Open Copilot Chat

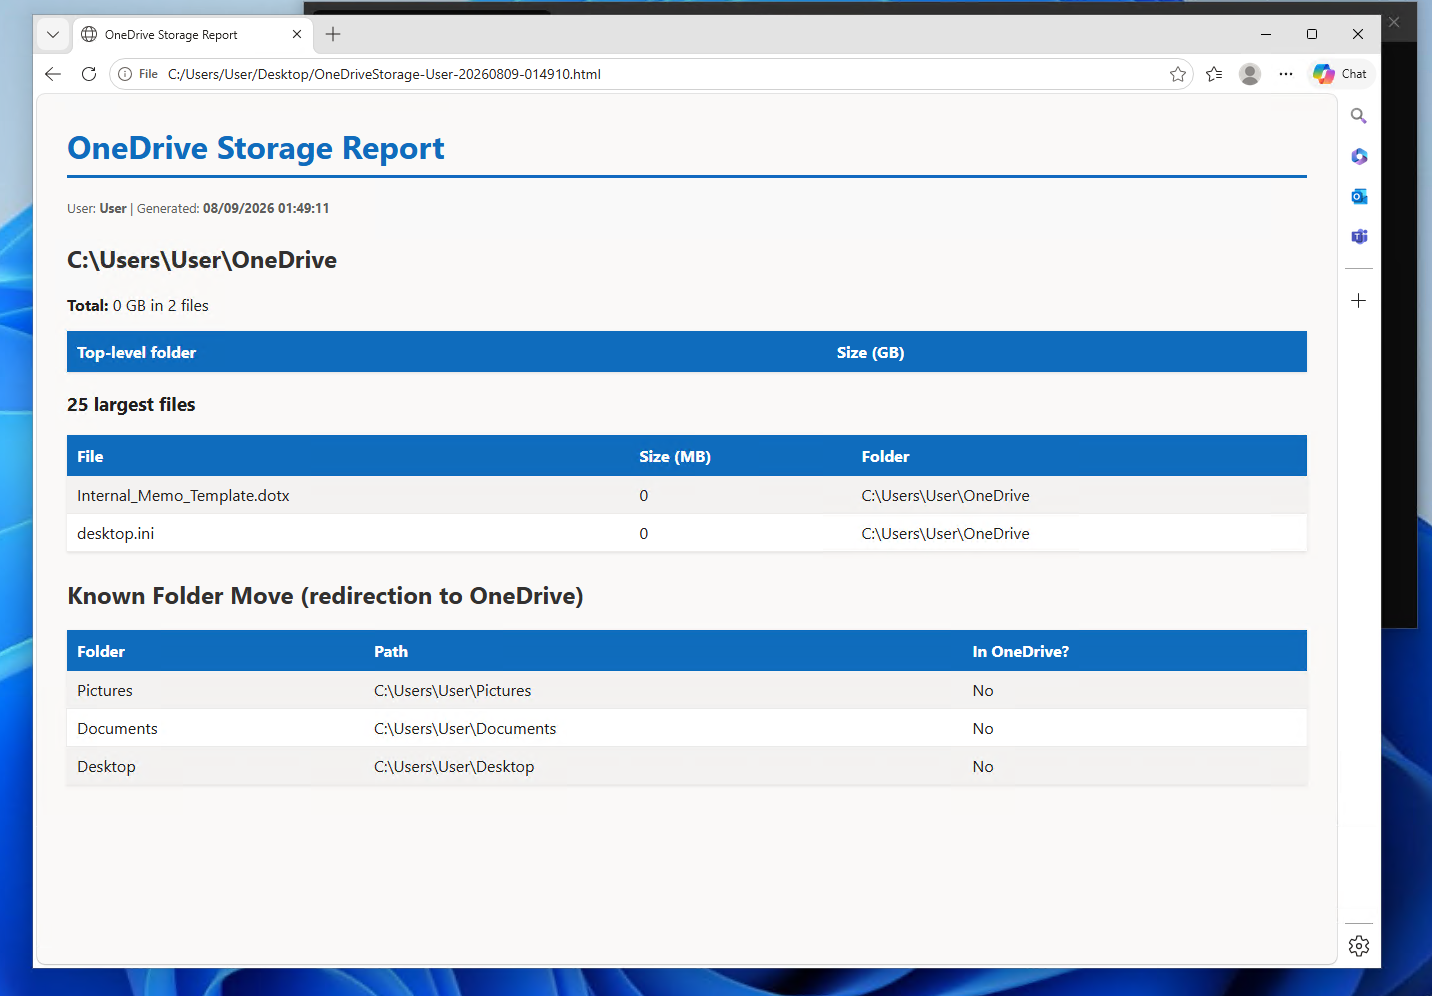coord(1341,74)
